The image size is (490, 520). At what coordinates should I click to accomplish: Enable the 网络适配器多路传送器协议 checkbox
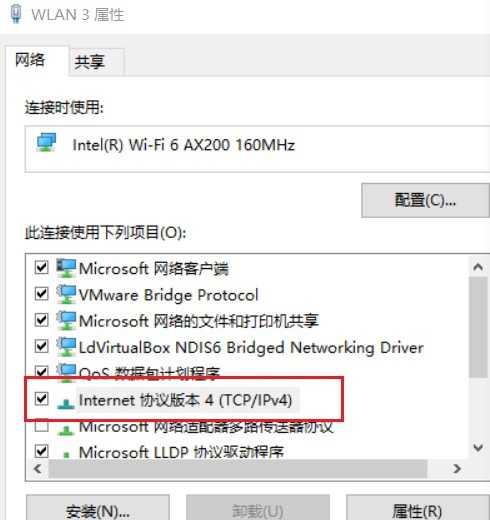pos(42,427)
